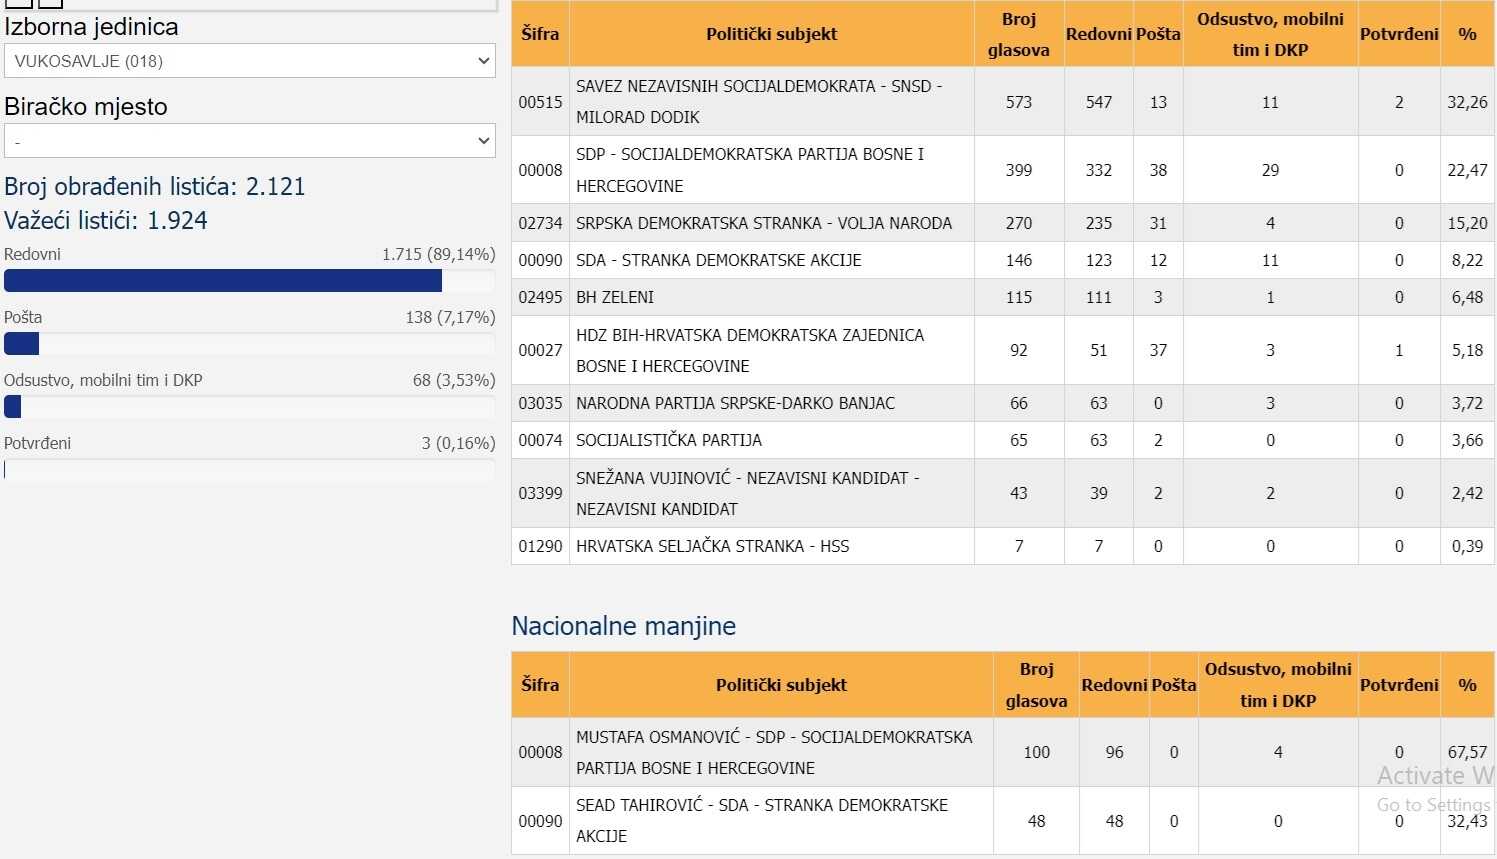The width and height of the screenshot is (1497, 859).
Task: Click the Redovni blue progress bar
Action: (x=223, y=281)
